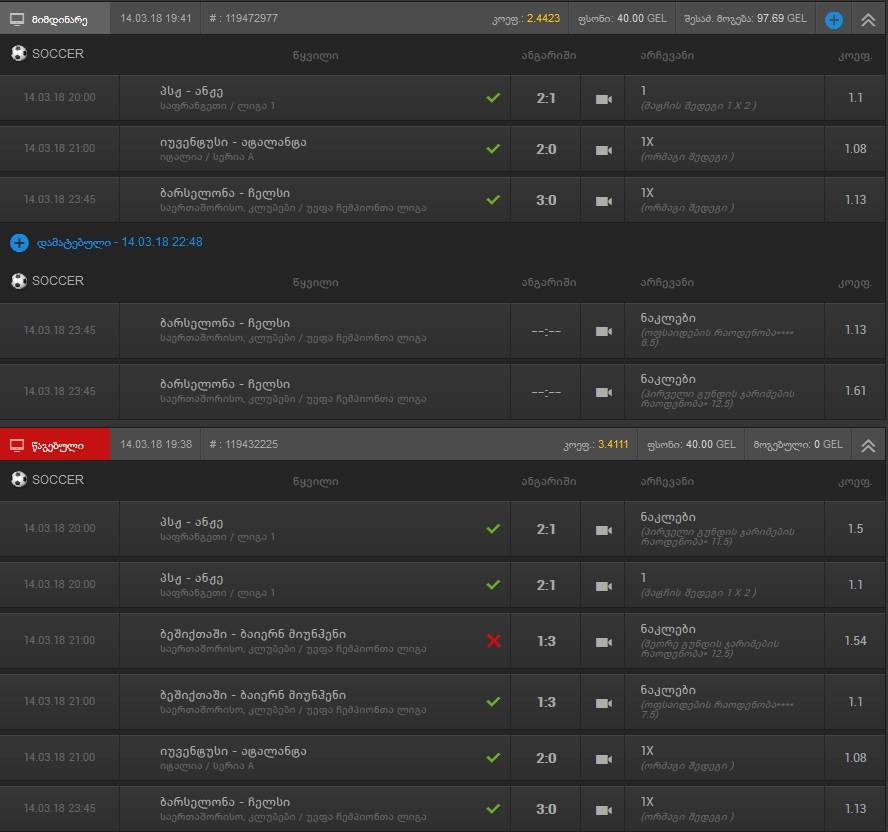Click იუვენტუსი - ატალანტა match name in ticket 119472977
The width and height of the screenshot is (888, 832).
point(233,142)
